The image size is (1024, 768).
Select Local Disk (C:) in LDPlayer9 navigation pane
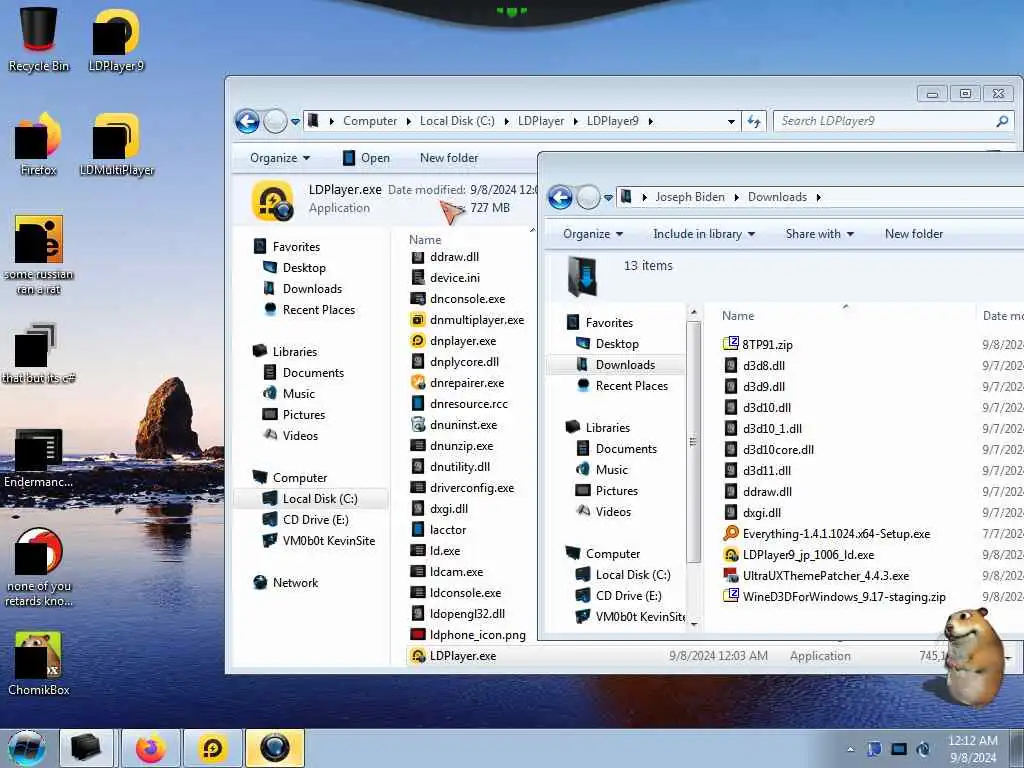(x=312, y=499)
